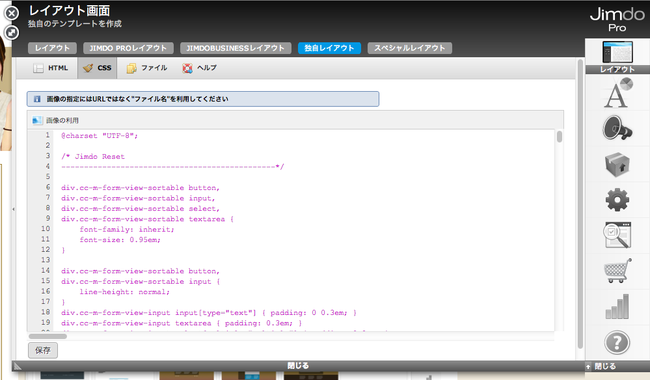Open the shopping cart icon
Image resolution: width=650 pixels, height=380 pixels.
tap(617, 271)
